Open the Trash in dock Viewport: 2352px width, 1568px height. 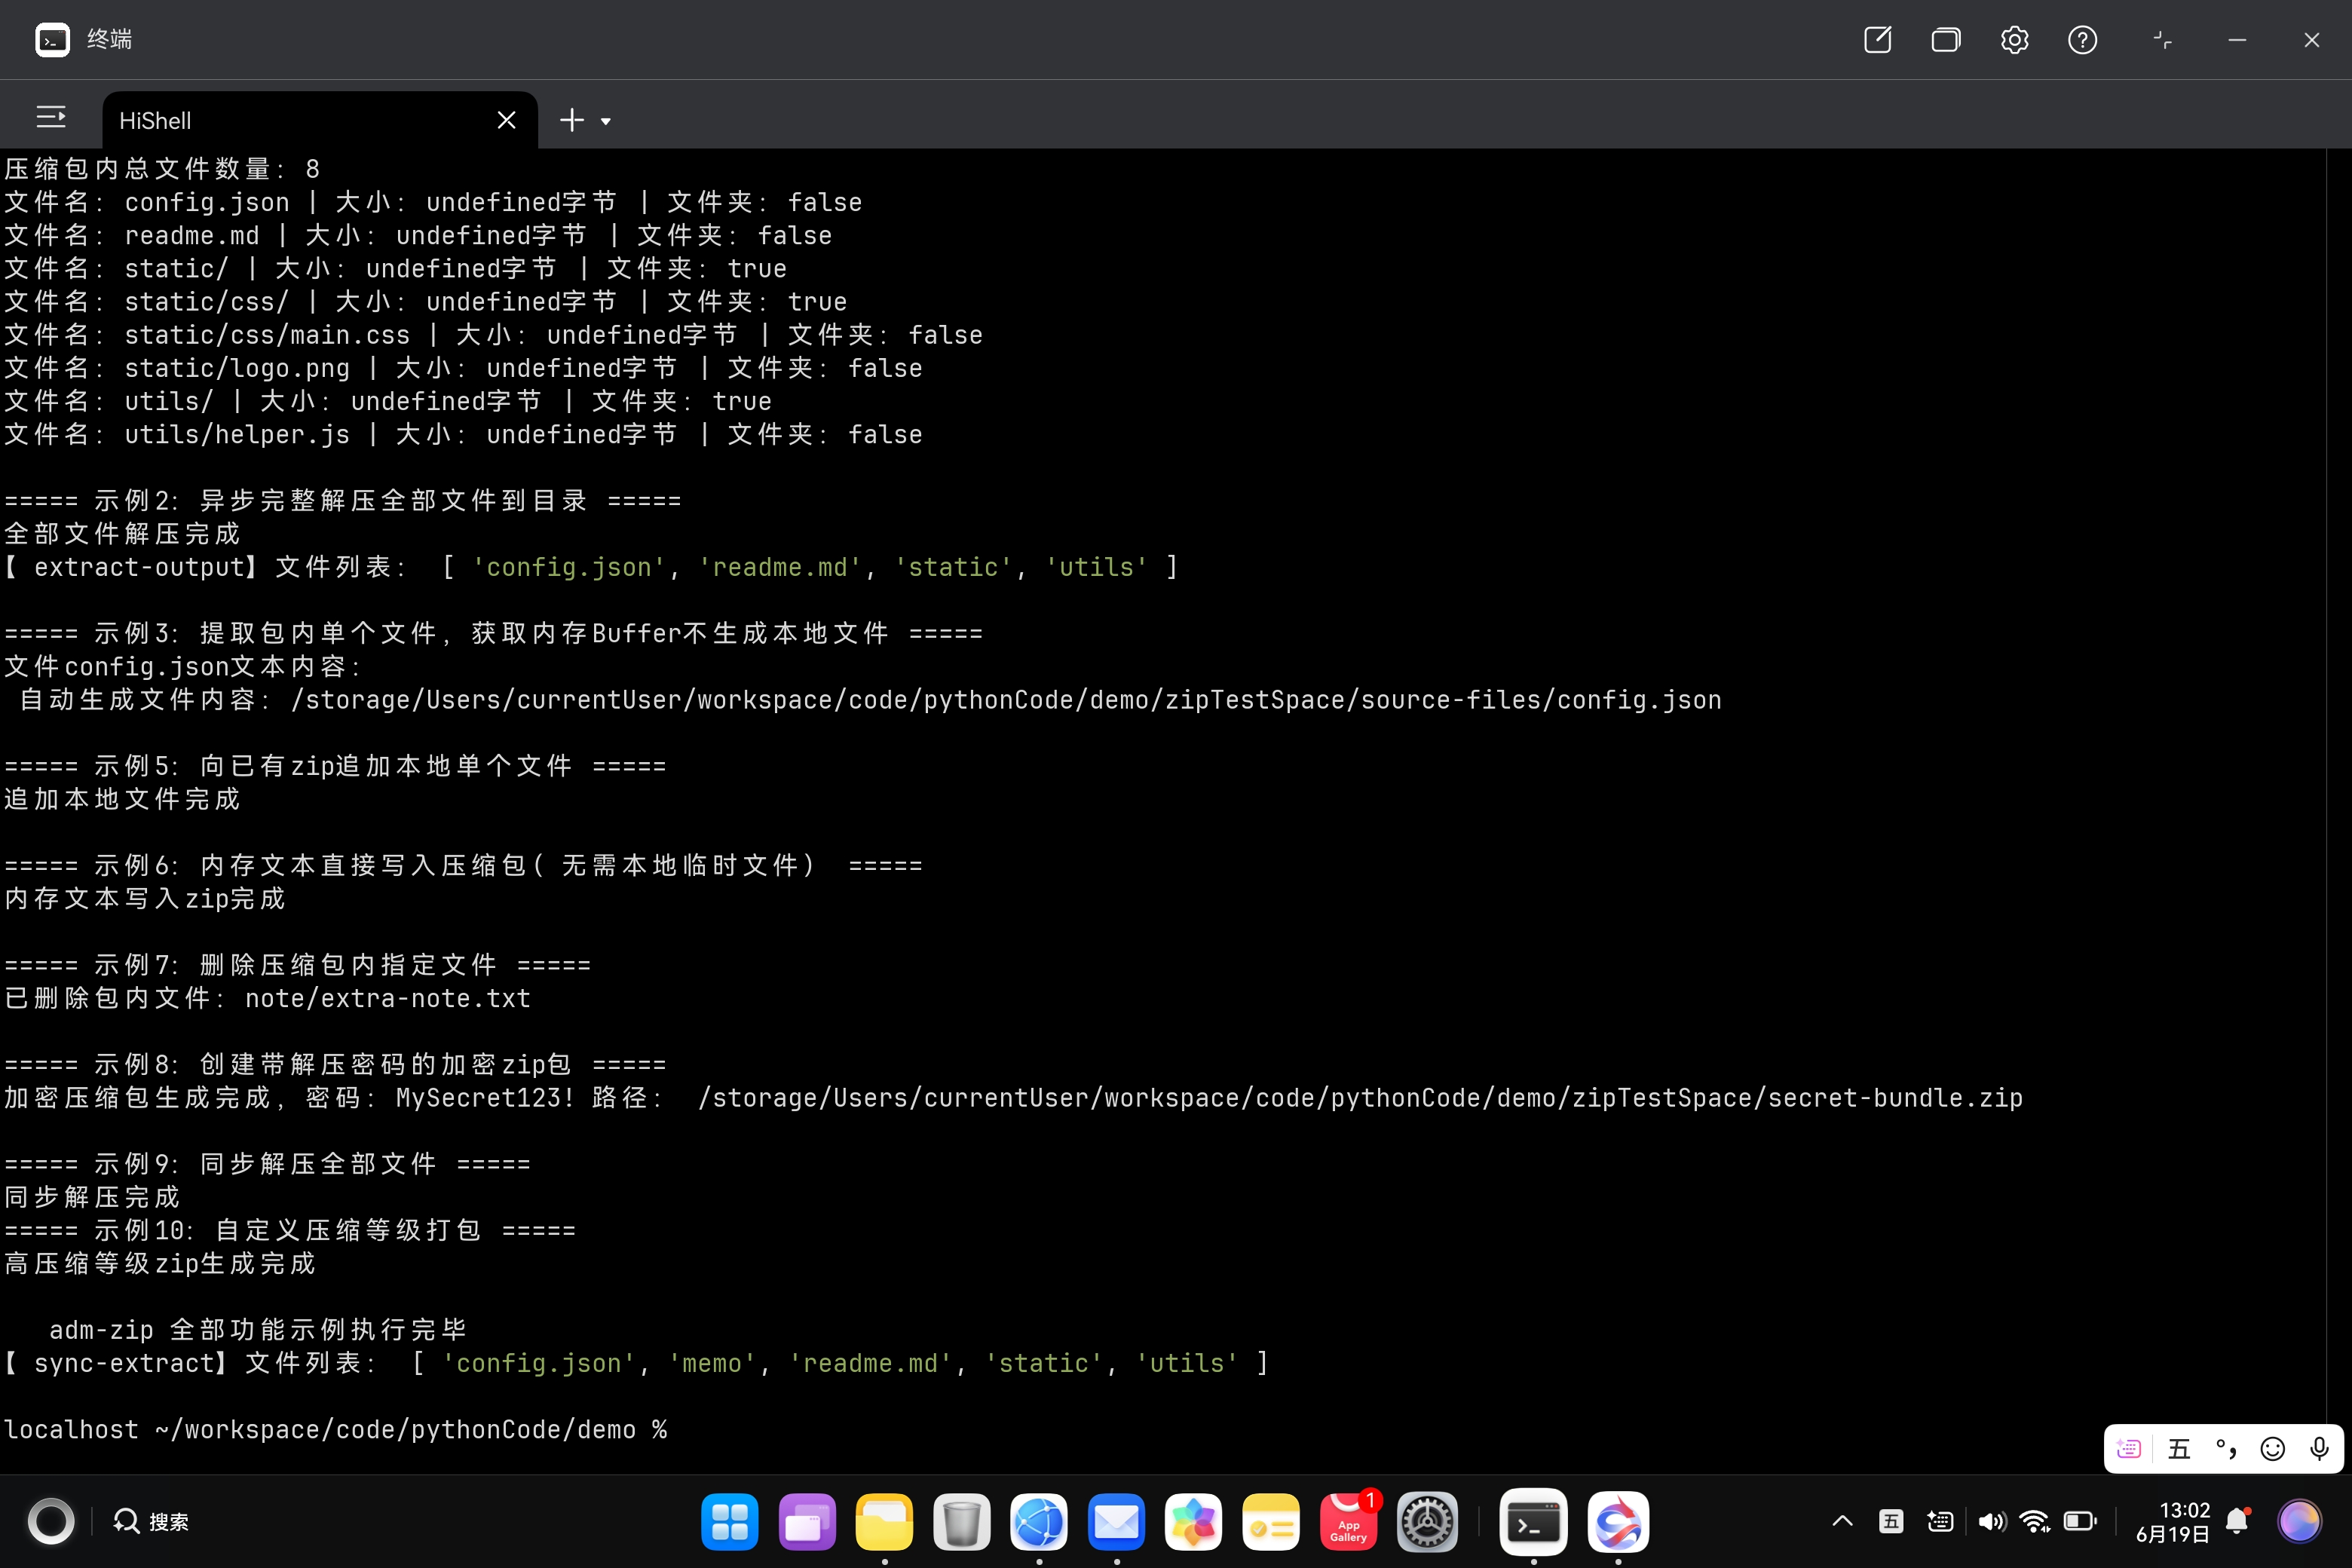click(961, 1522)
